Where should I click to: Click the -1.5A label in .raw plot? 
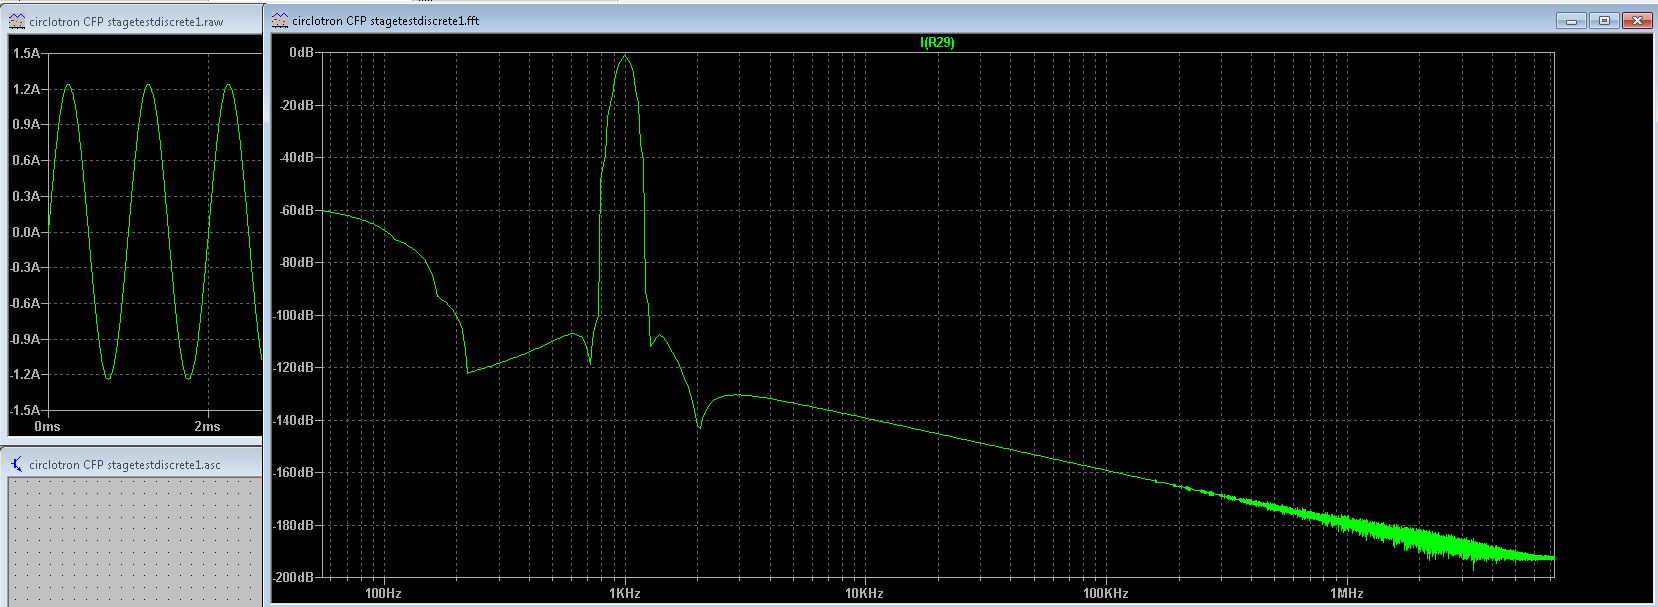click(x=25, y=410)
